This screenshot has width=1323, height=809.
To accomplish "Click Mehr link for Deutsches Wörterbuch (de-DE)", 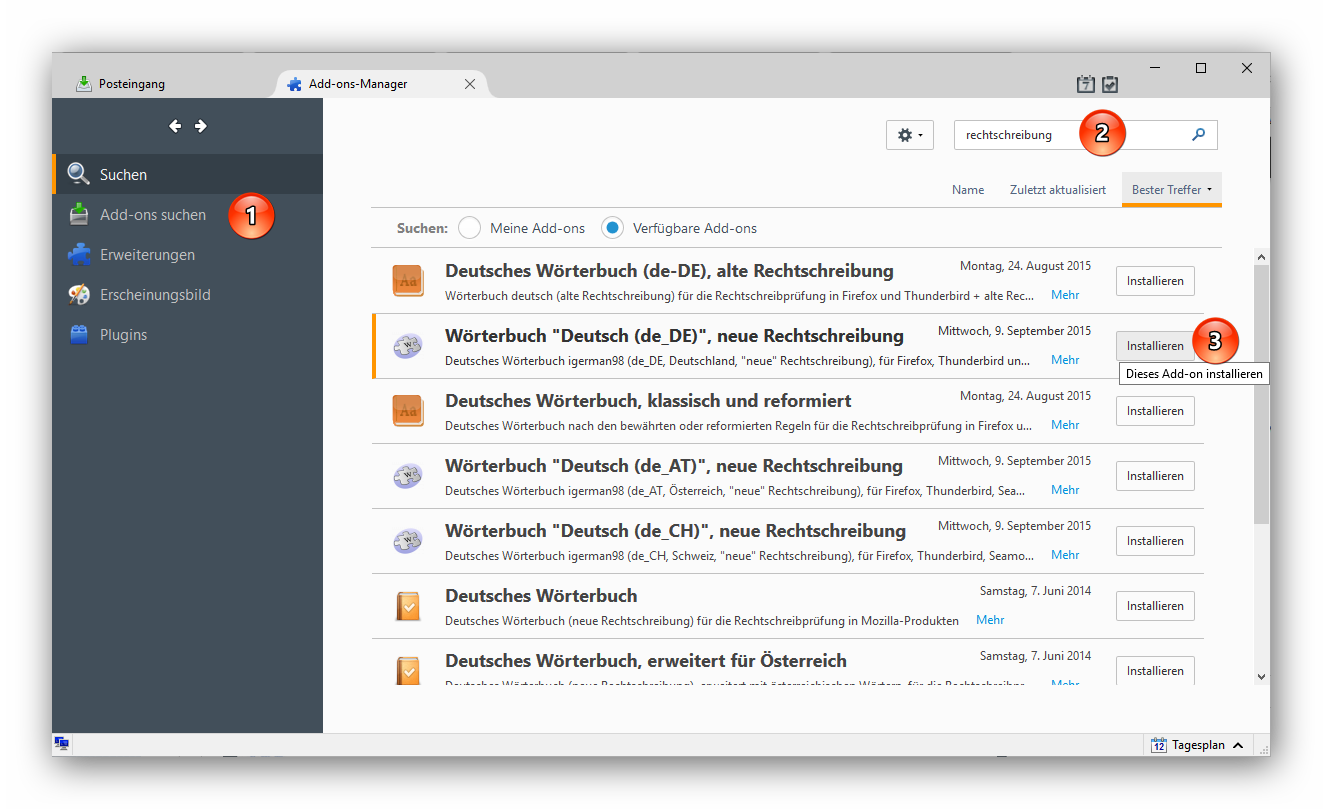I will (1065, 295).
